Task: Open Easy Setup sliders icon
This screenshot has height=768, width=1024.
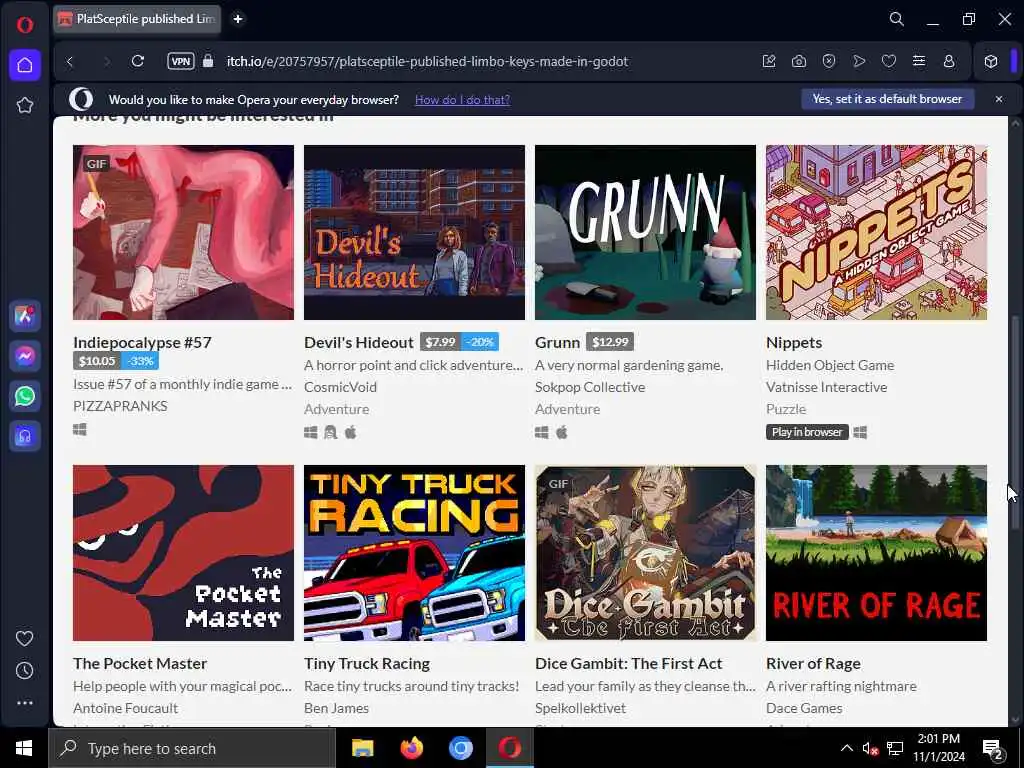Action: (919, 61)
